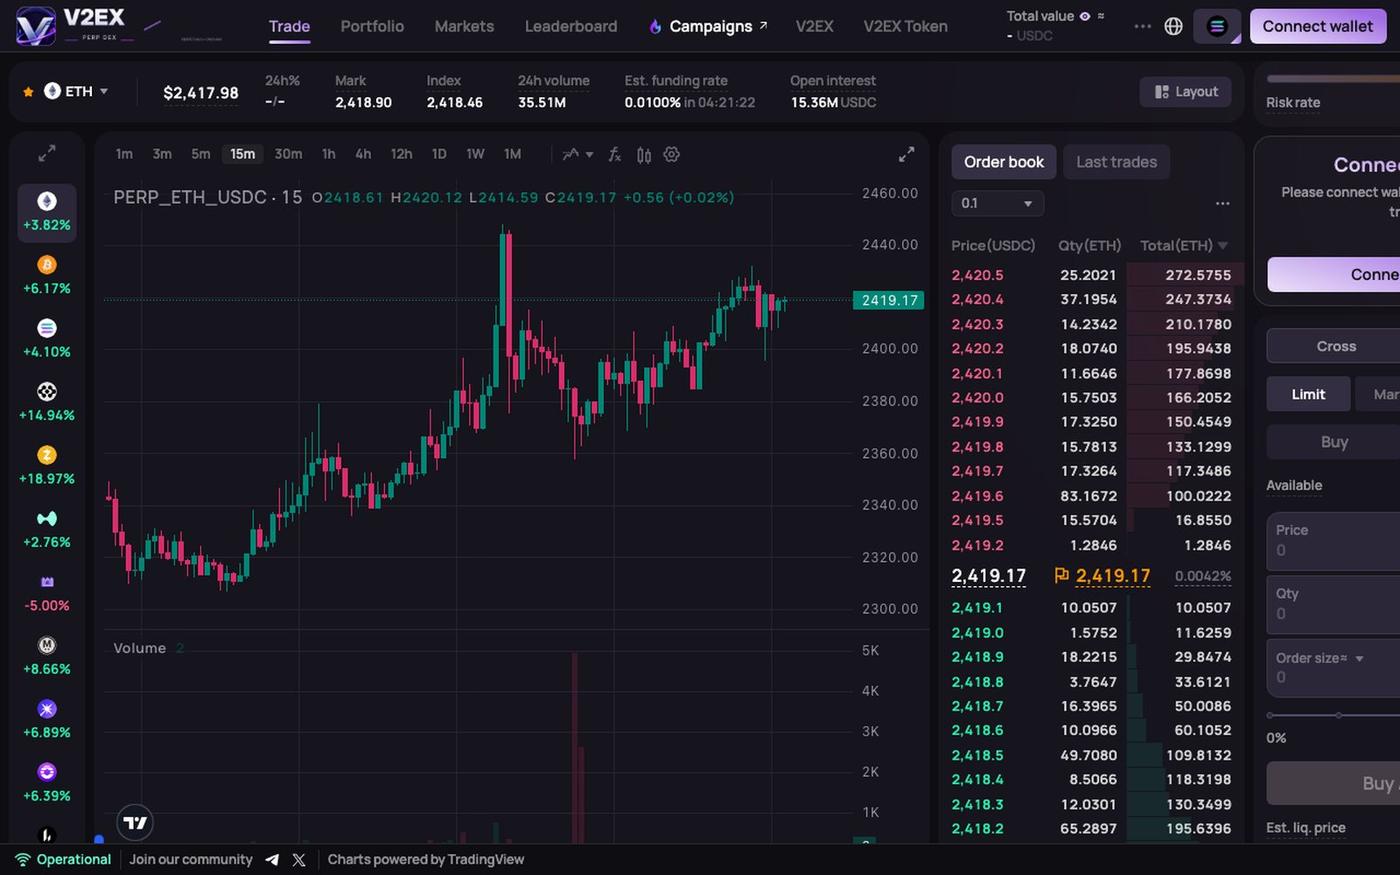Viewport: 1400px width, 875px height.
Task: Open the 0.1 price grouping dropdown
Action: (x=997, y=203)
